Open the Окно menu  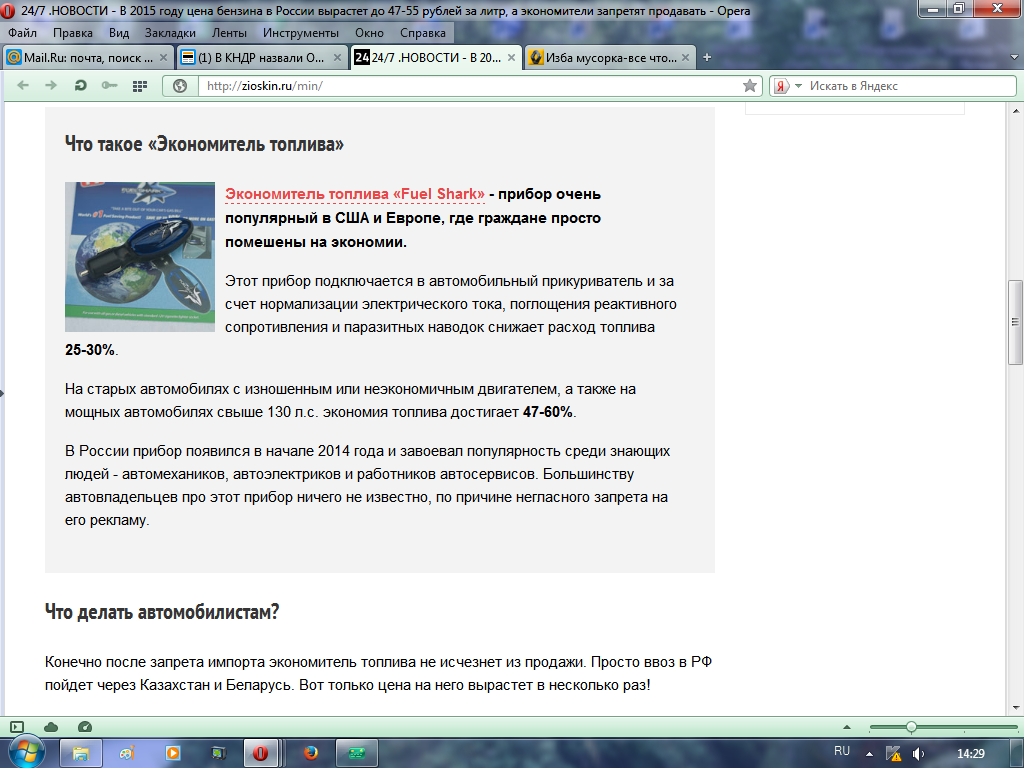click(x=370, y=33)
